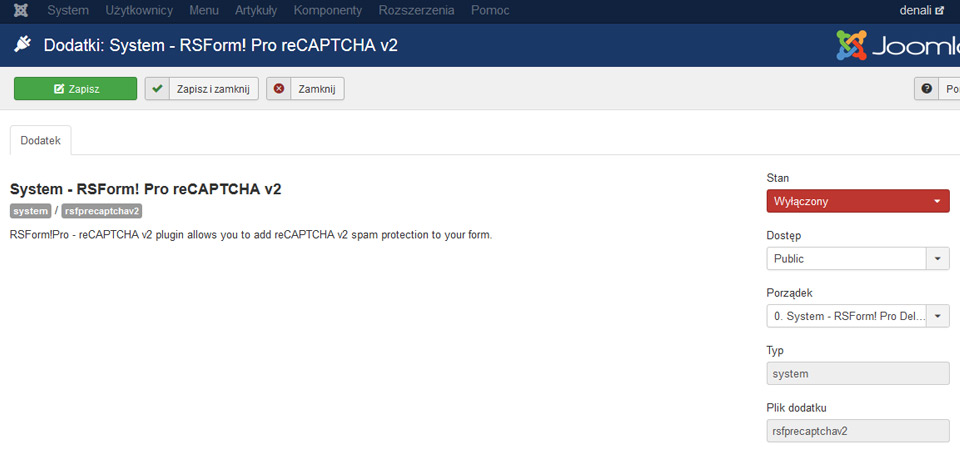Click the help question mark icon button
Image resolution: width=960 pixels, height=451 pixels.
pos(926,89)
